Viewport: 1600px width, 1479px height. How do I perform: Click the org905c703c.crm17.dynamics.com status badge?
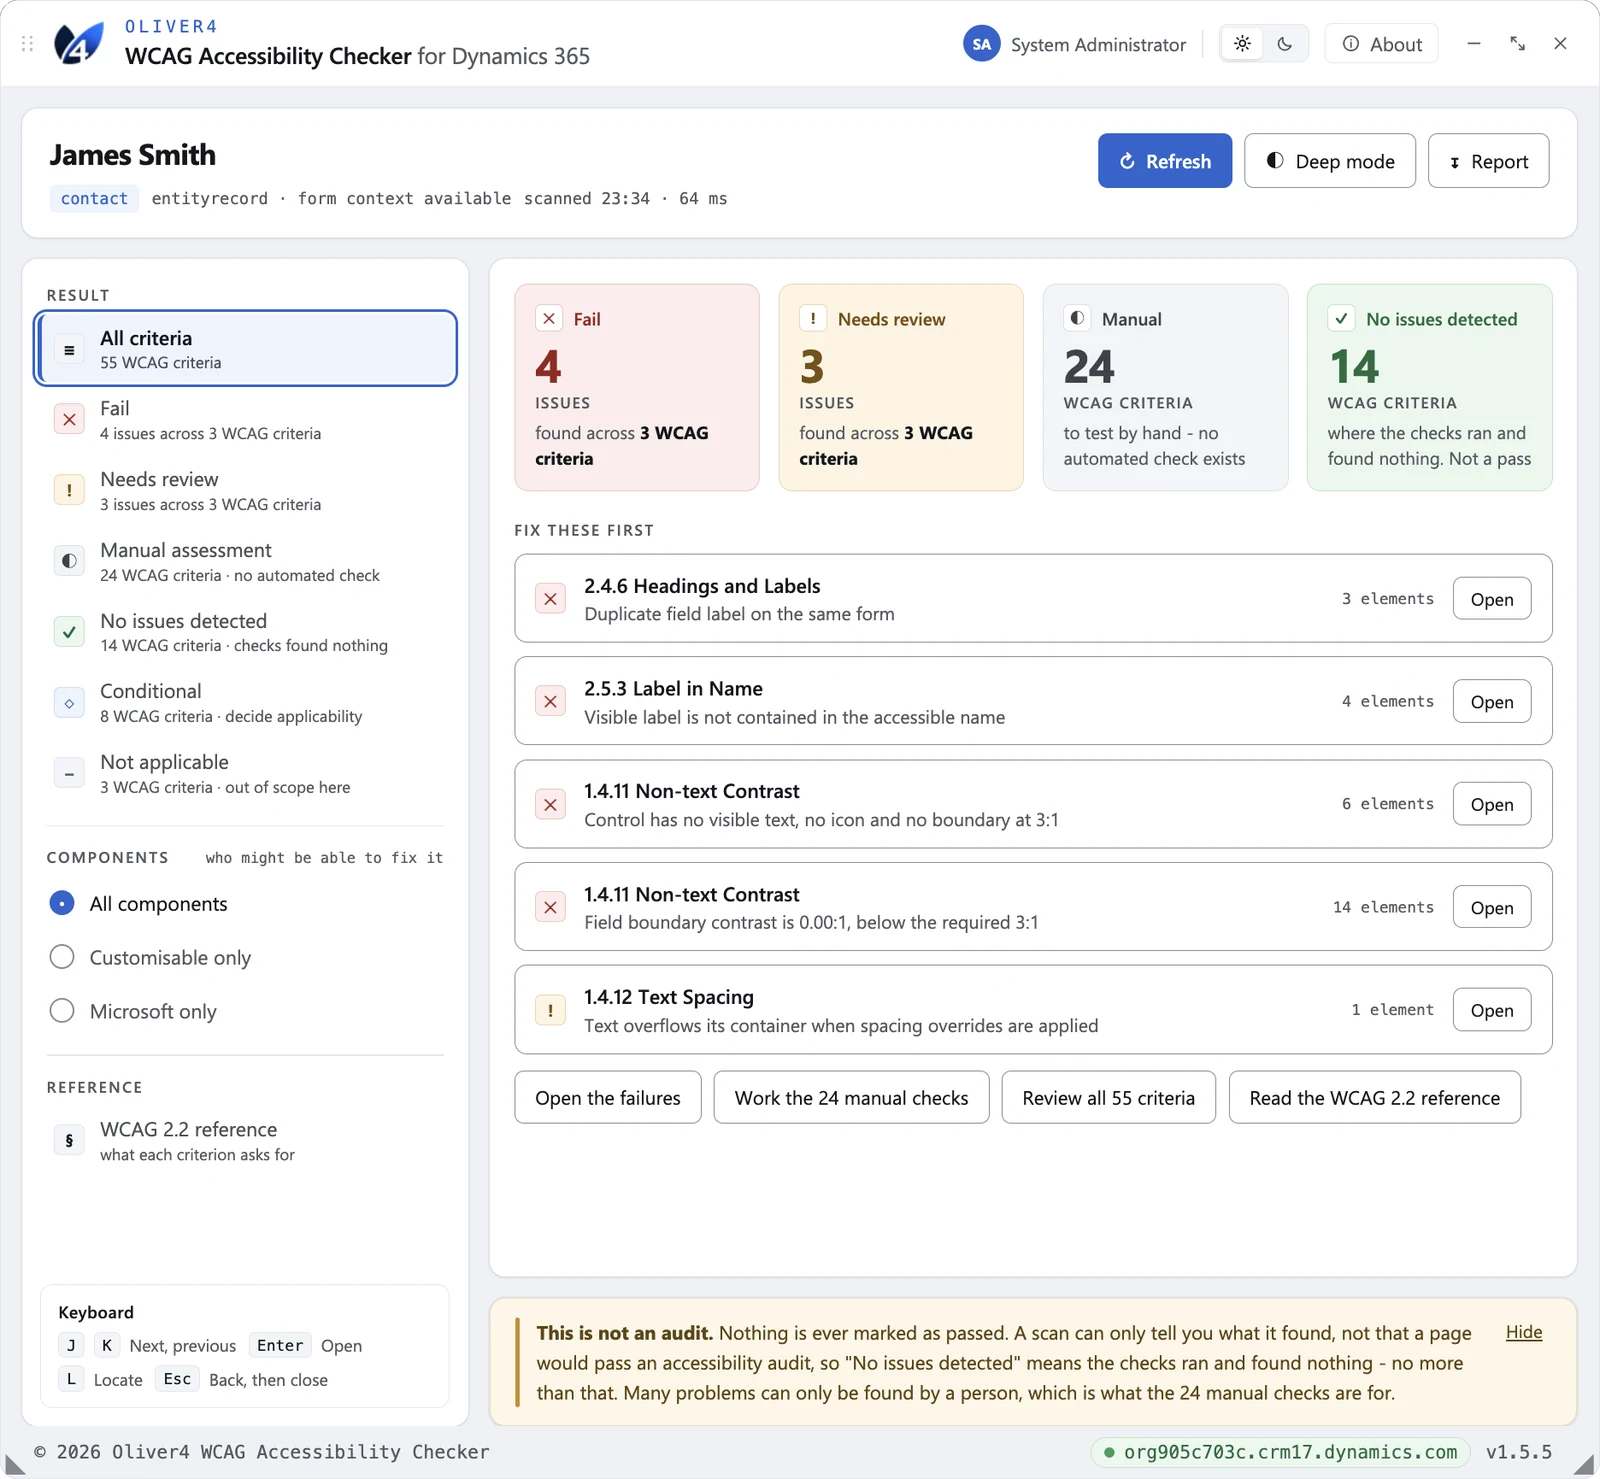coord(1280,1452)
